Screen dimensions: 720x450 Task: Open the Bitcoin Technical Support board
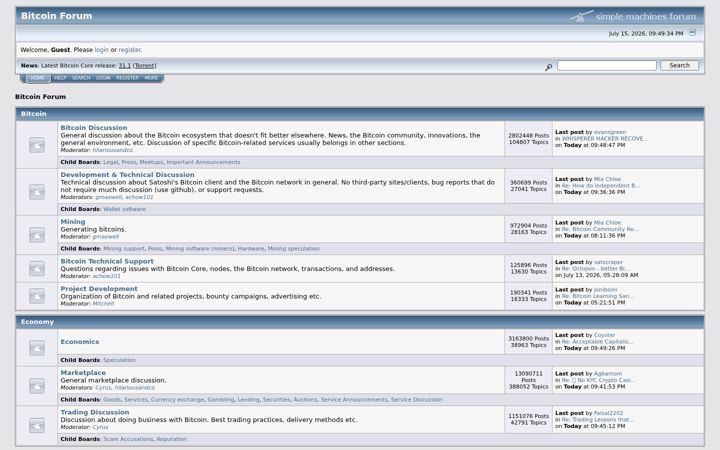[107, 261]
